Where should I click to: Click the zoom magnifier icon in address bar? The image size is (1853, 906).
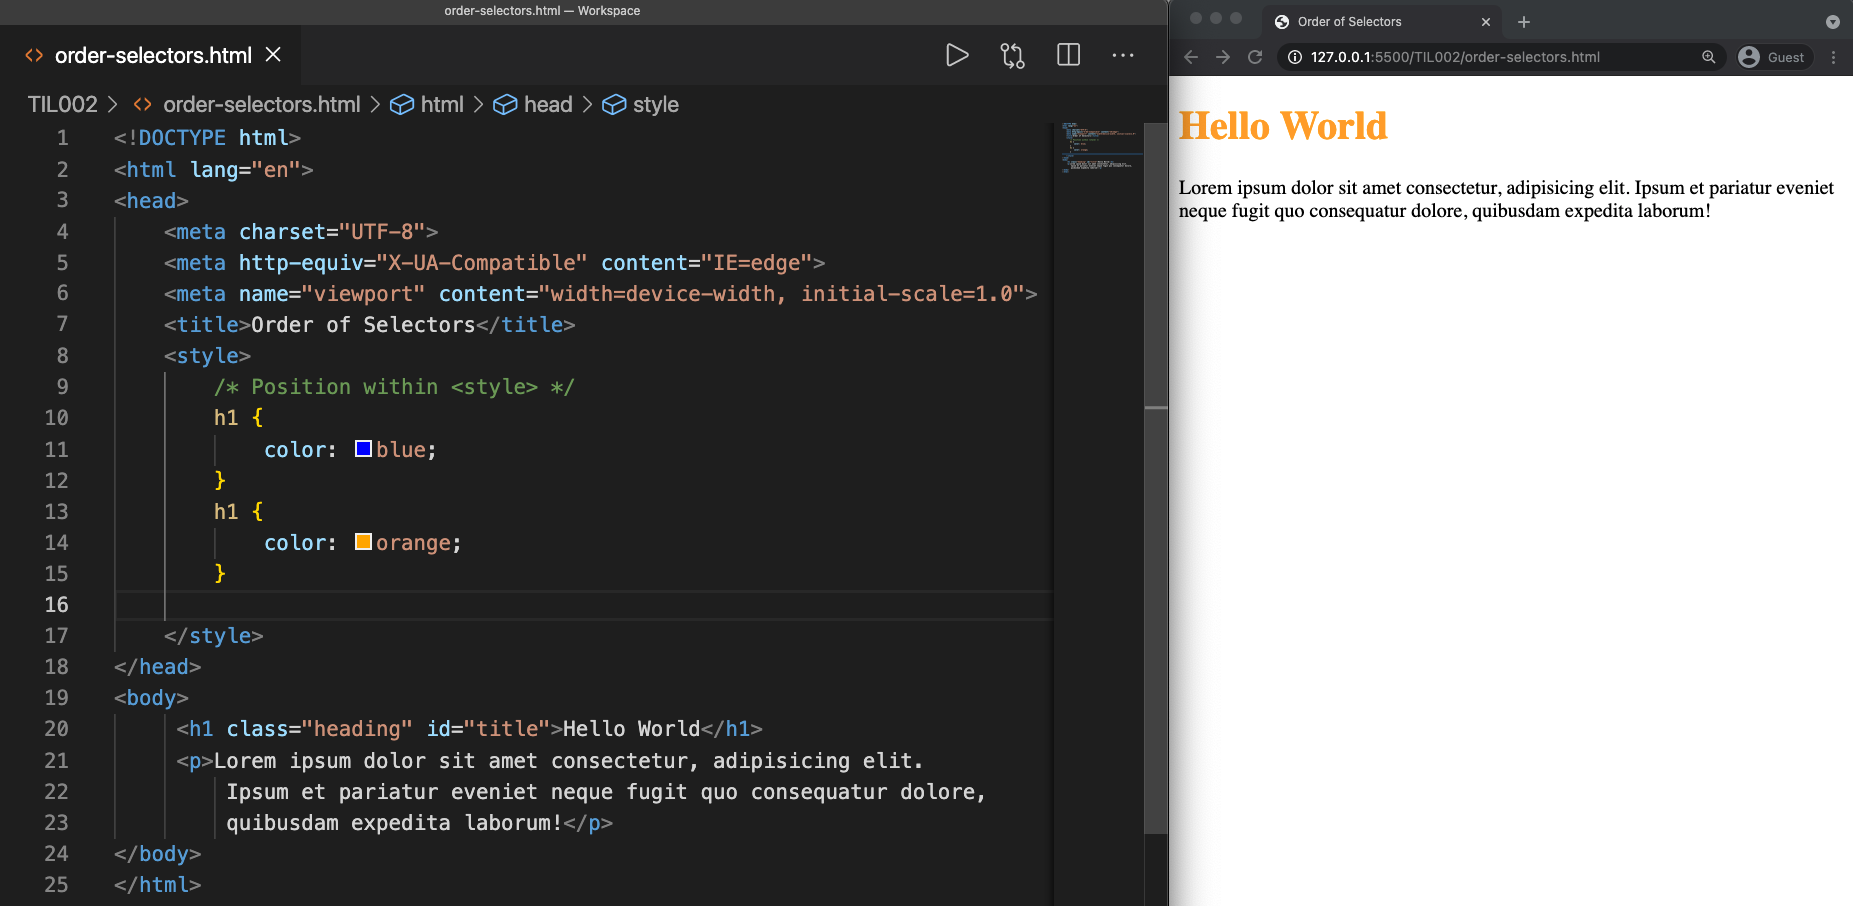(x=1709, y=57)
